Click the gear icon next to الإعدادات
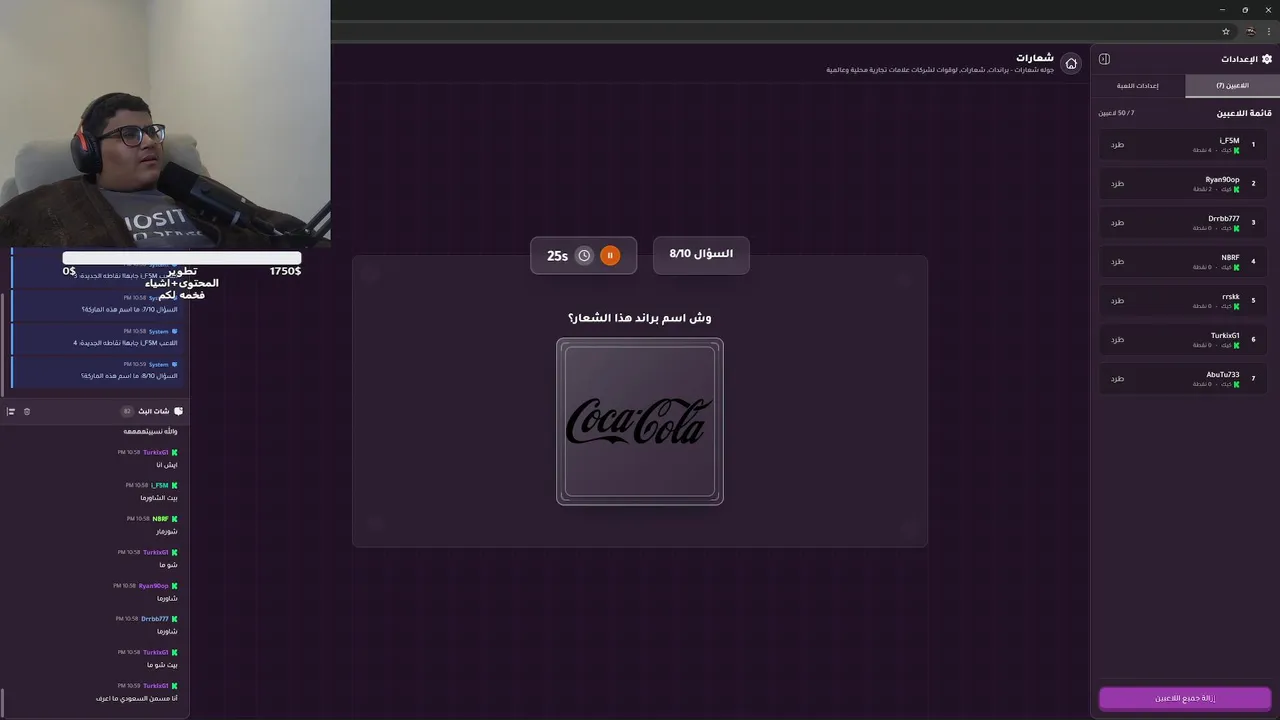 click(x=1267, y=59)
